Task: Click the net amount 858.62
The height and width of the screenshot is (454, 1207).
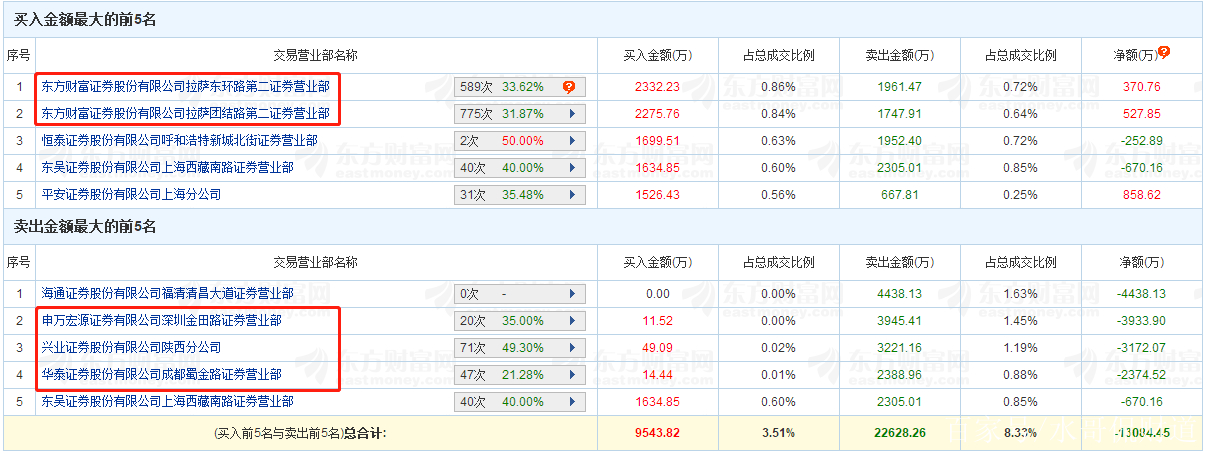Action: [1142, 194]
